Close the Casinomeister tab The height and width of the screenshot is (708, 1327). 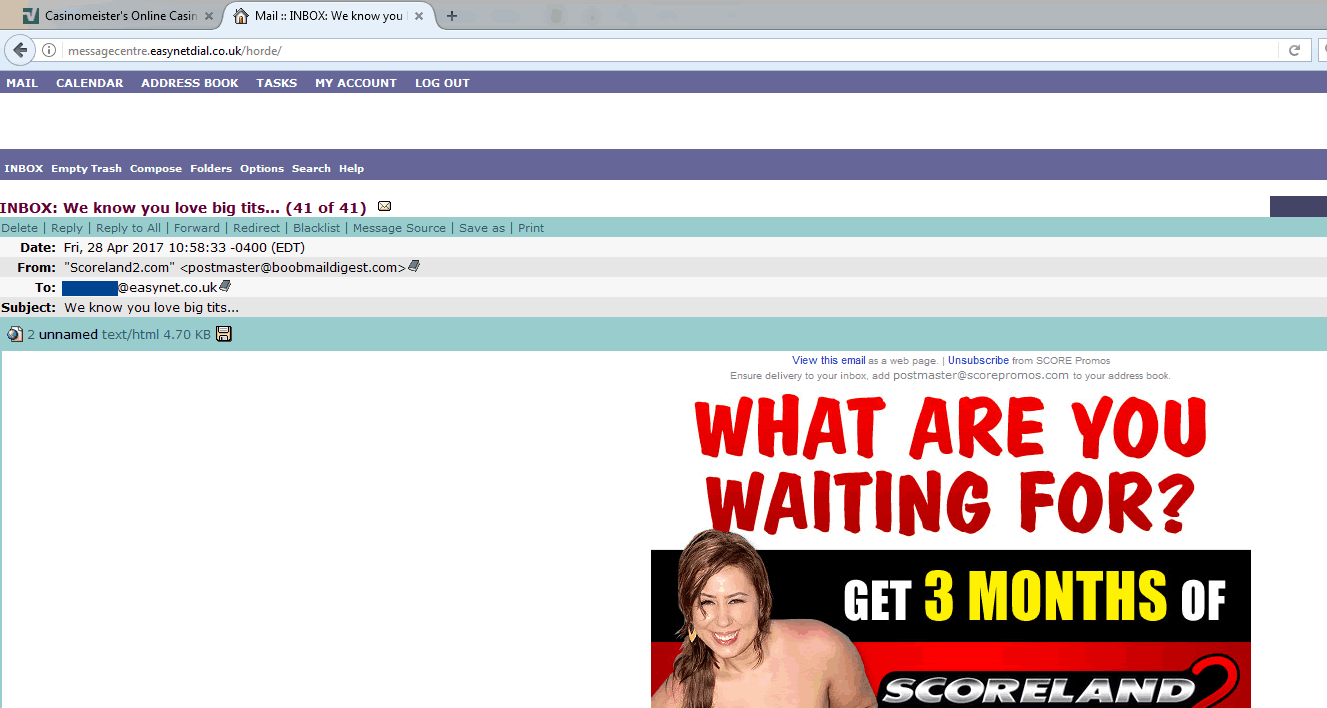(209, 16)
